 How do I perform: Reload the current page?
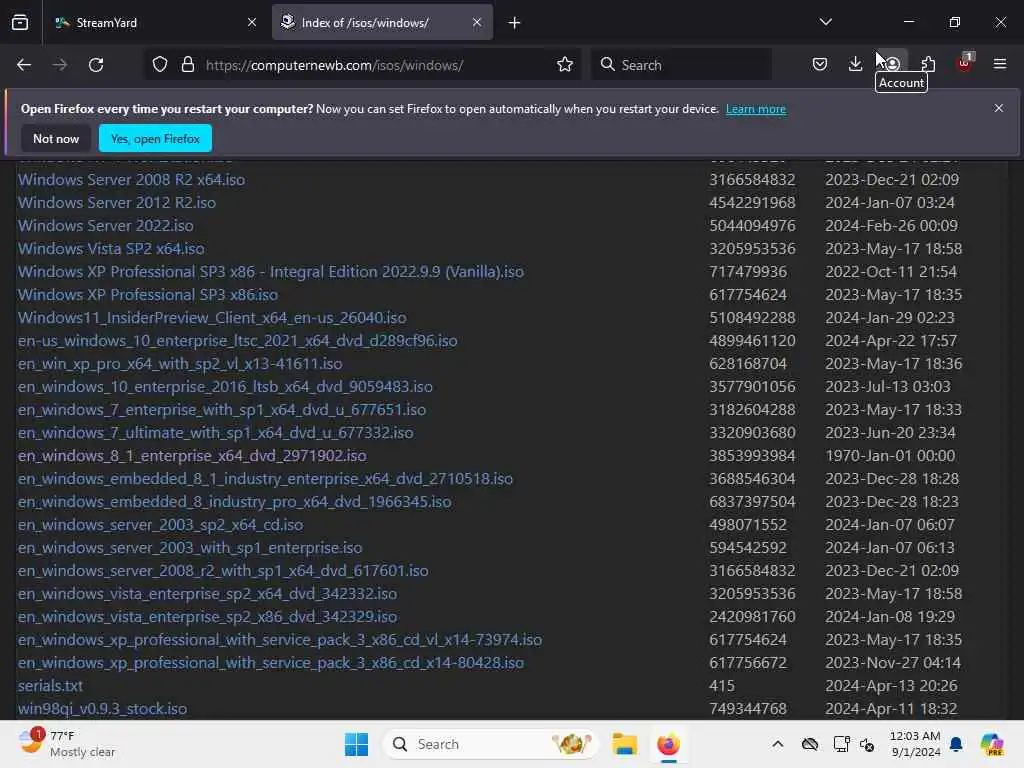pyautogui.click(x=96, y=65)
